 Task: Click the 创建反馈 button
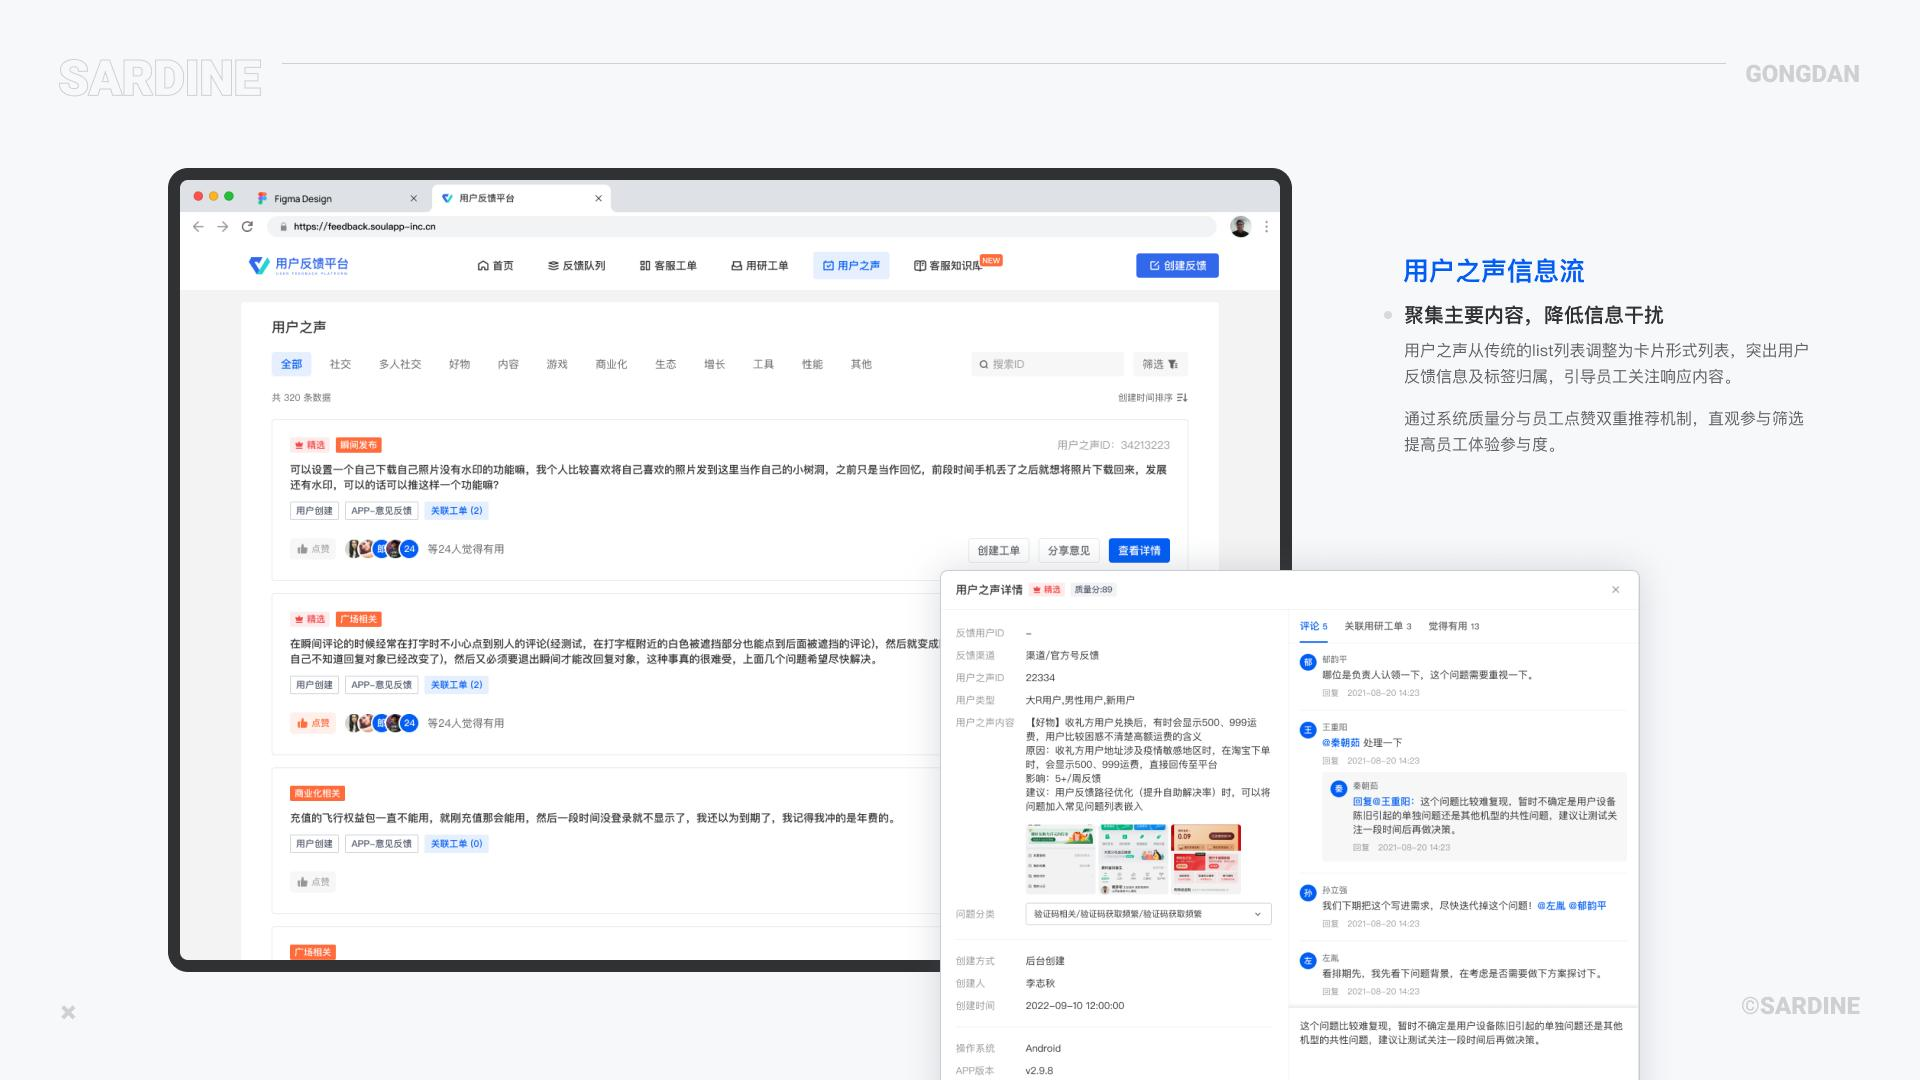[x=1177, y=266]
